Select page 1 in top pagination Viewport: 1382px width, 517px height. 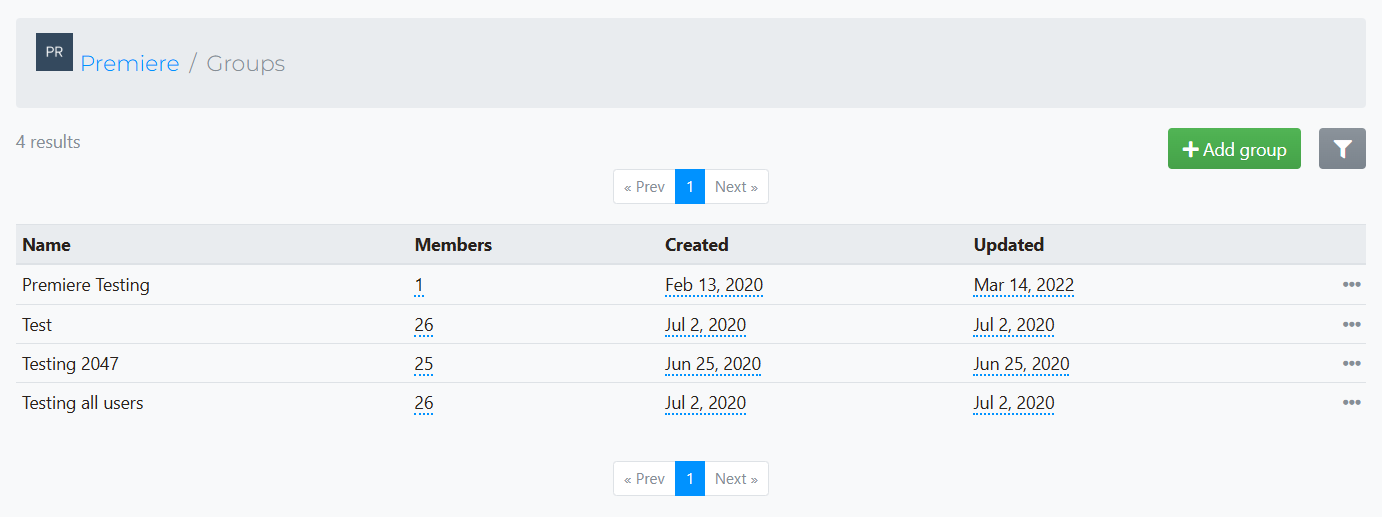(690, 187)
